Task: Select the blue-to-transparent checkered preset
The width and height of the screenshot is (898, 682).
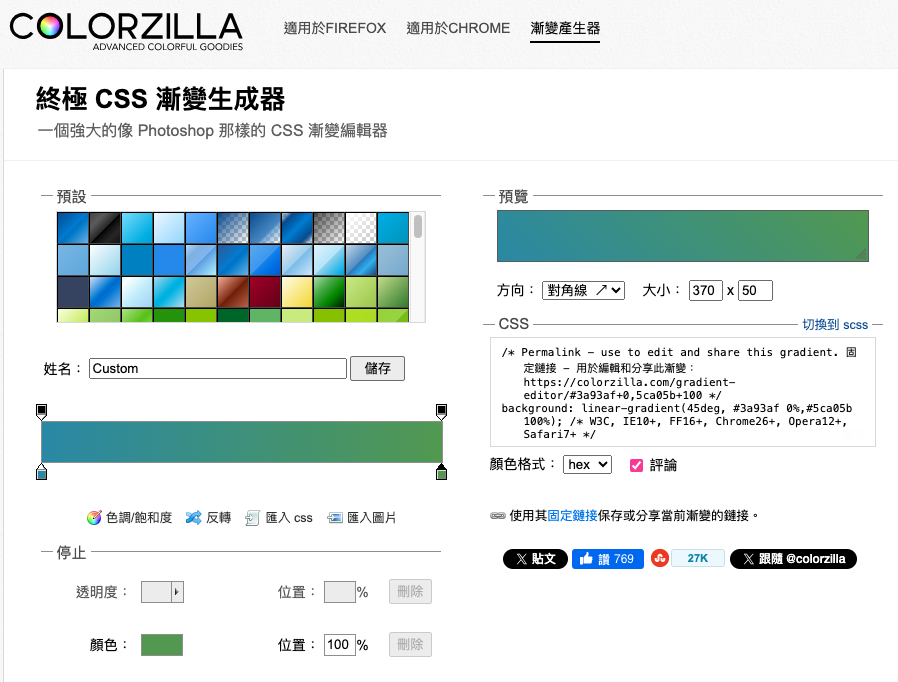Action: click(x=233, y=228)
